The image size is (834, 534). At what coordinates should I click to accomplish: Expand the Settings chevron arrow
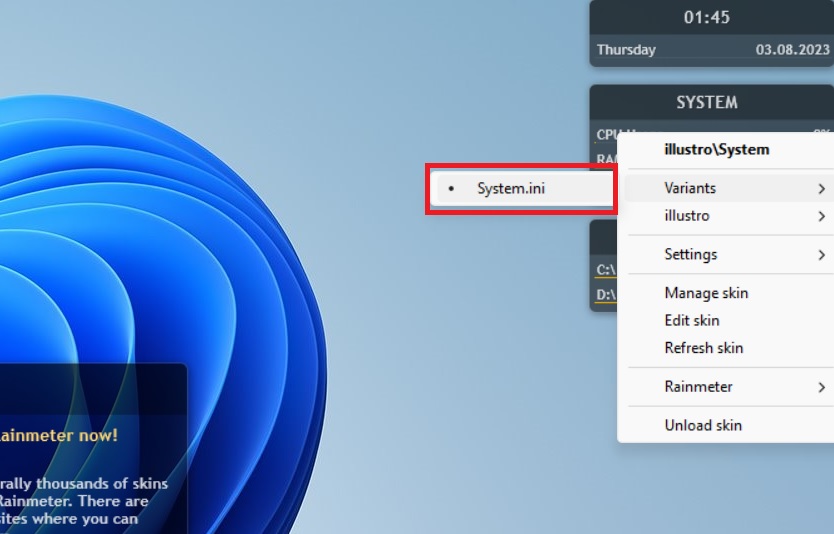(x=822, y=255)
